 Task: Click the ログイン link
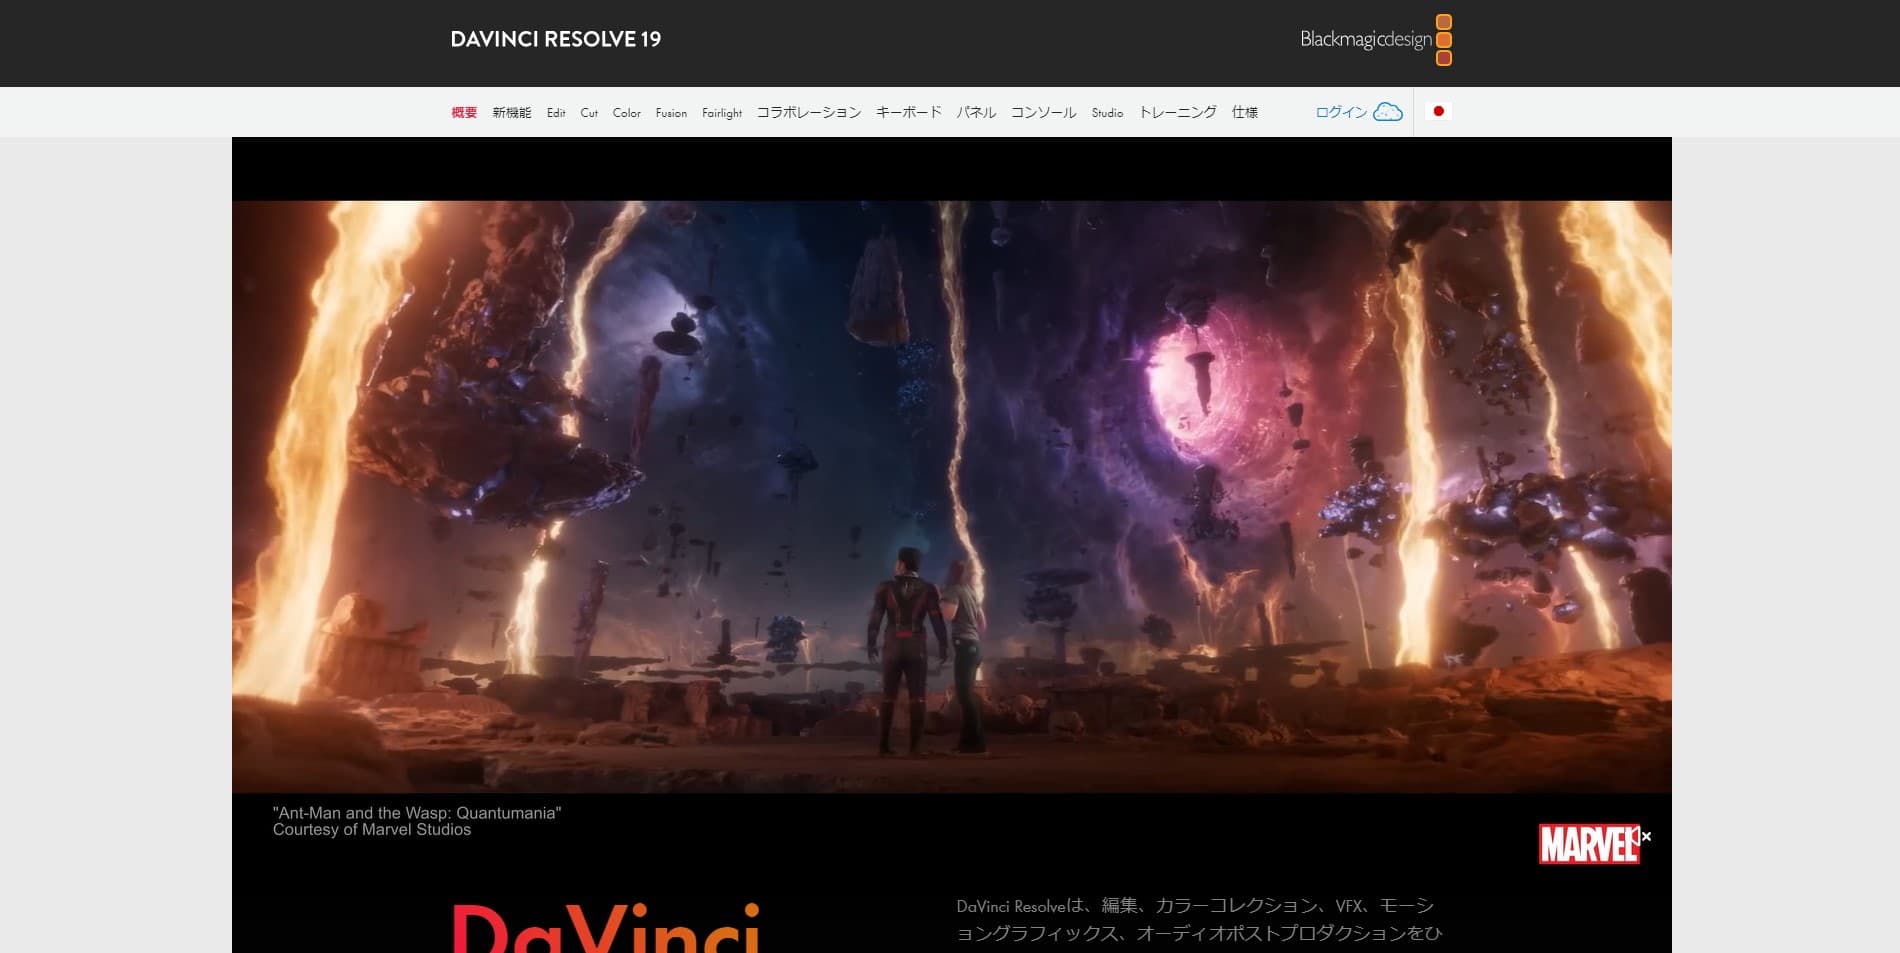click(1340, 112)
